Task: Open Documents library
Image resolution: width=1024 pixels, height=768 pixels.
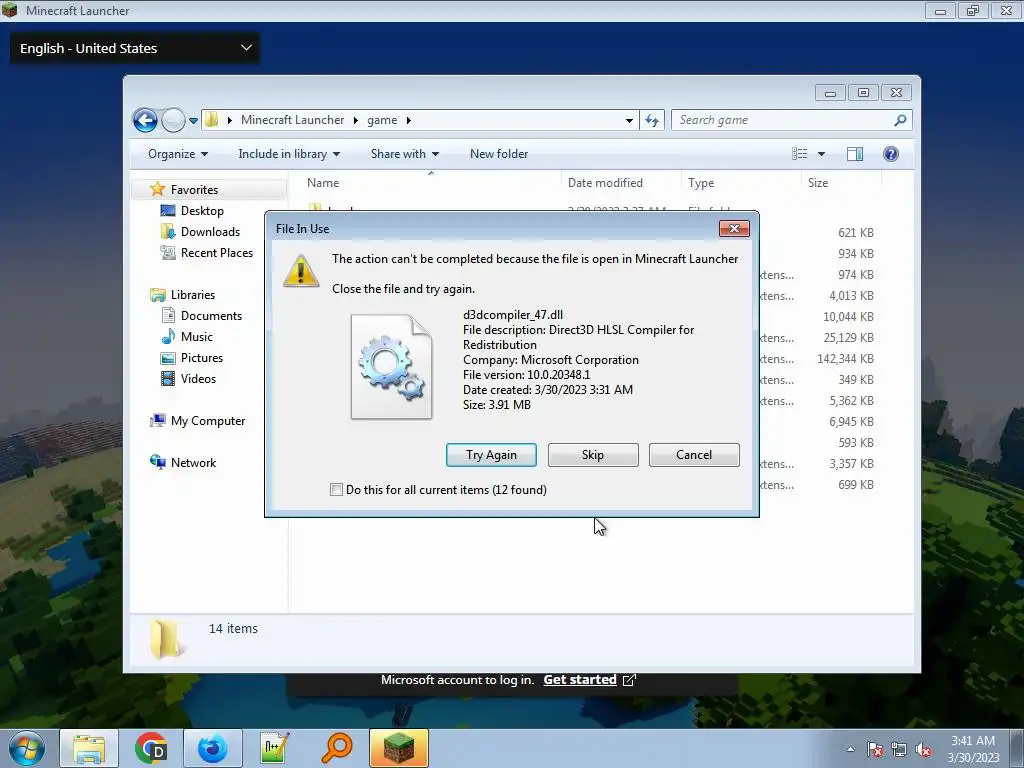Action: pos(211,315)
